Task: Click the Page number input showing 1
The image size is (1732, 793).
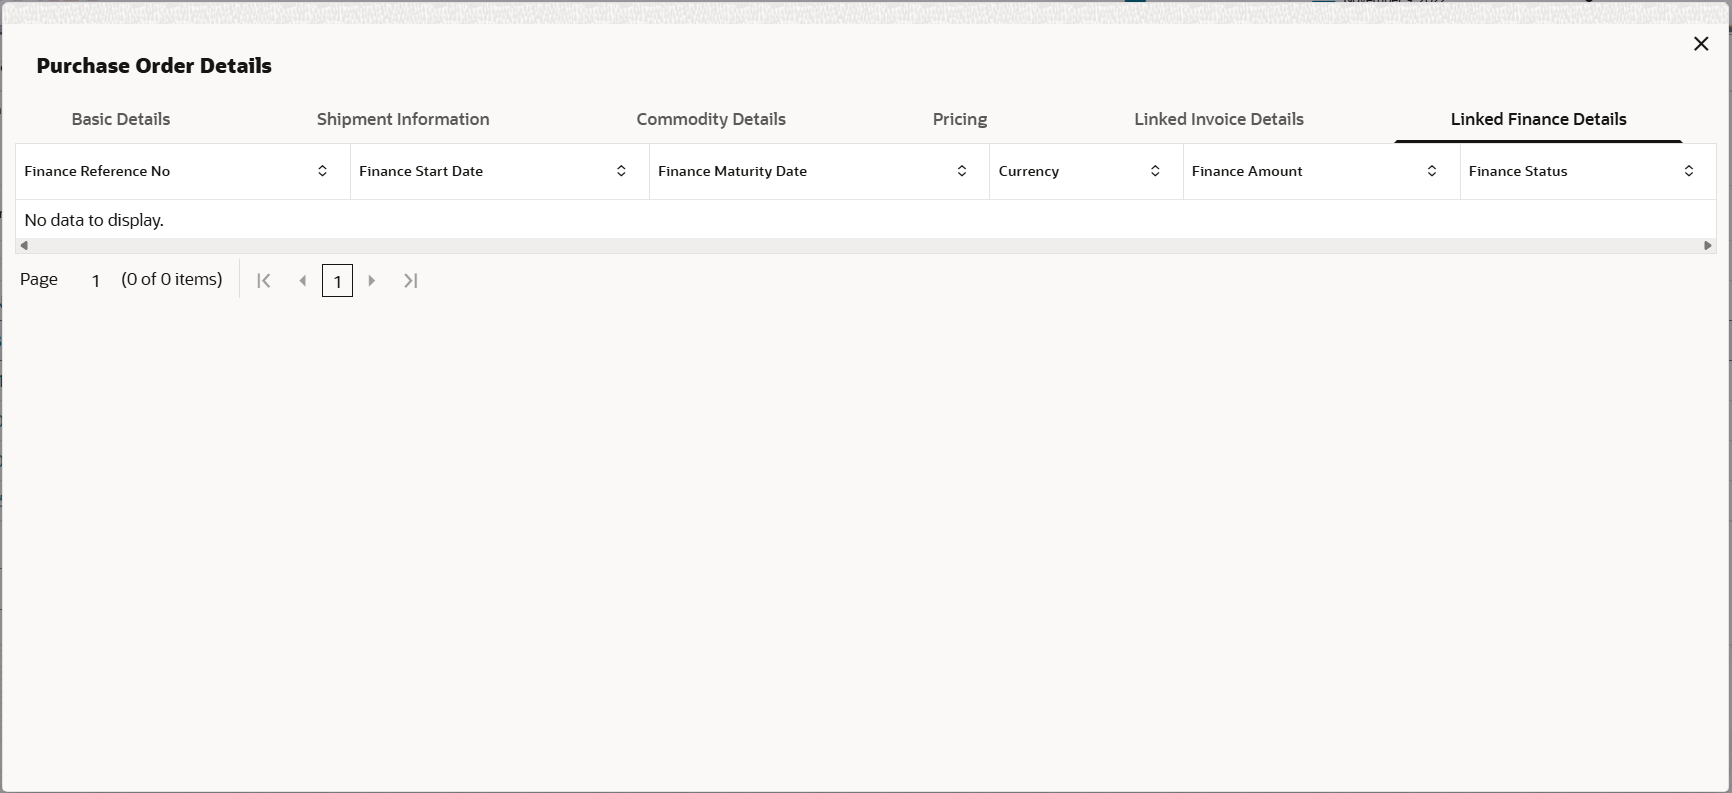Action: click(x=96, y=281)
